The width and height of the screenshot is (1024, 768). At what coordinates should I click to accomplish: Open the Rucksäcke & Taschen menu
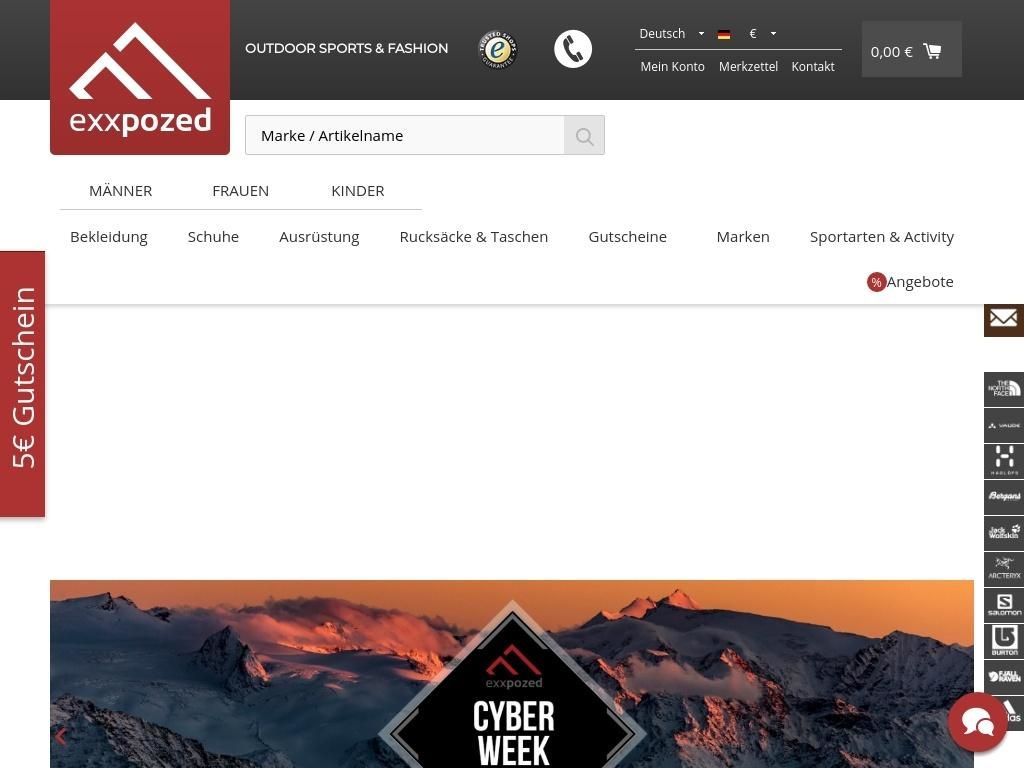[473, 237]
